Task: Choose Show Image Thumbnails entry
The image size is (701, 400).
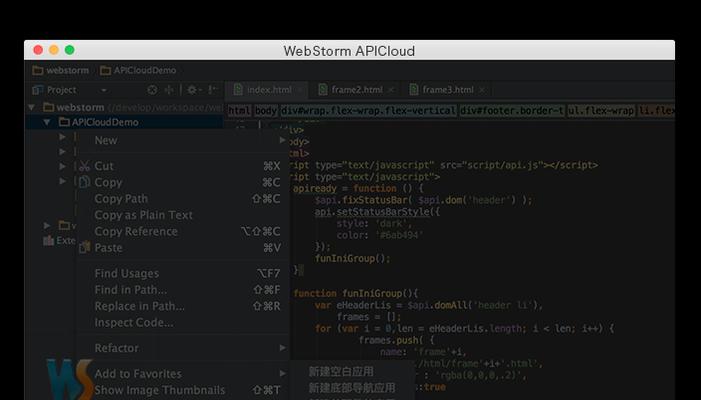Action: point(183,390)
